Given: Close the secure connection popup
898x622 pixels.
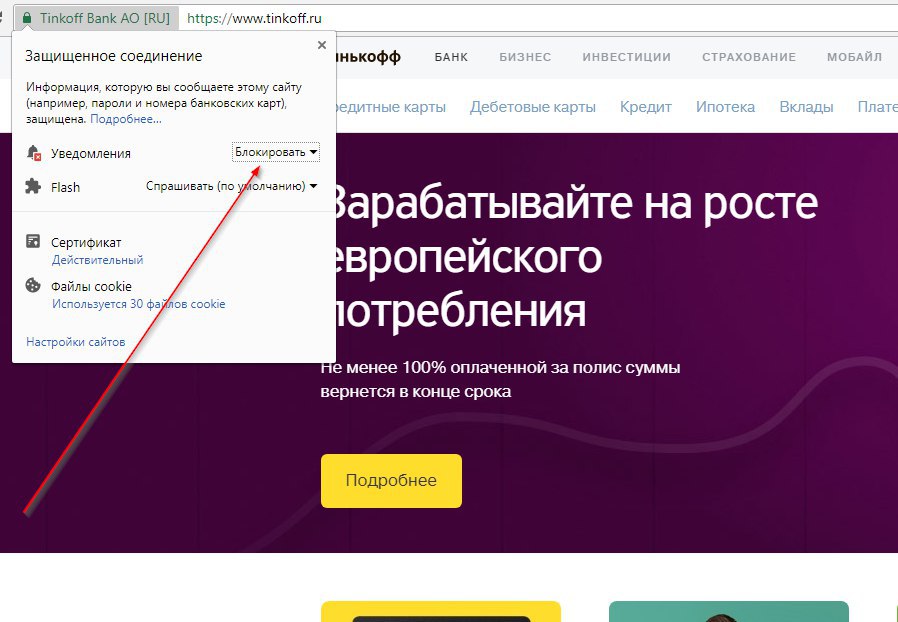Looking at the screenshot, I should click(322, 45).
